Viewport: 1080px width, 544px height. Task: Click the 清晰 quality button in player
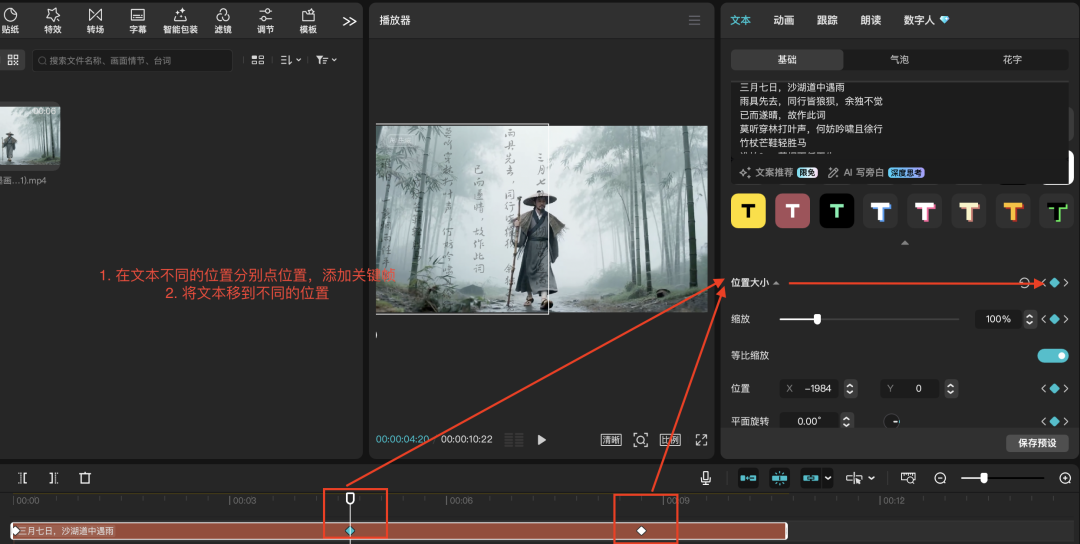pos(611,439)
